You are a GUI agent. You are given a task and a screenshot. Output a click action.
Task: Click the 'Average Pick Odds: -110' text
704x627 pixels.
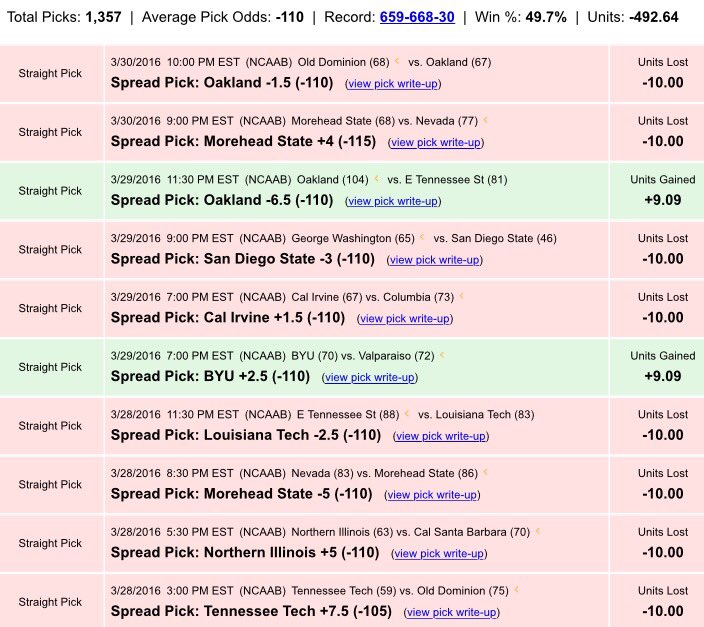[223, 18]
